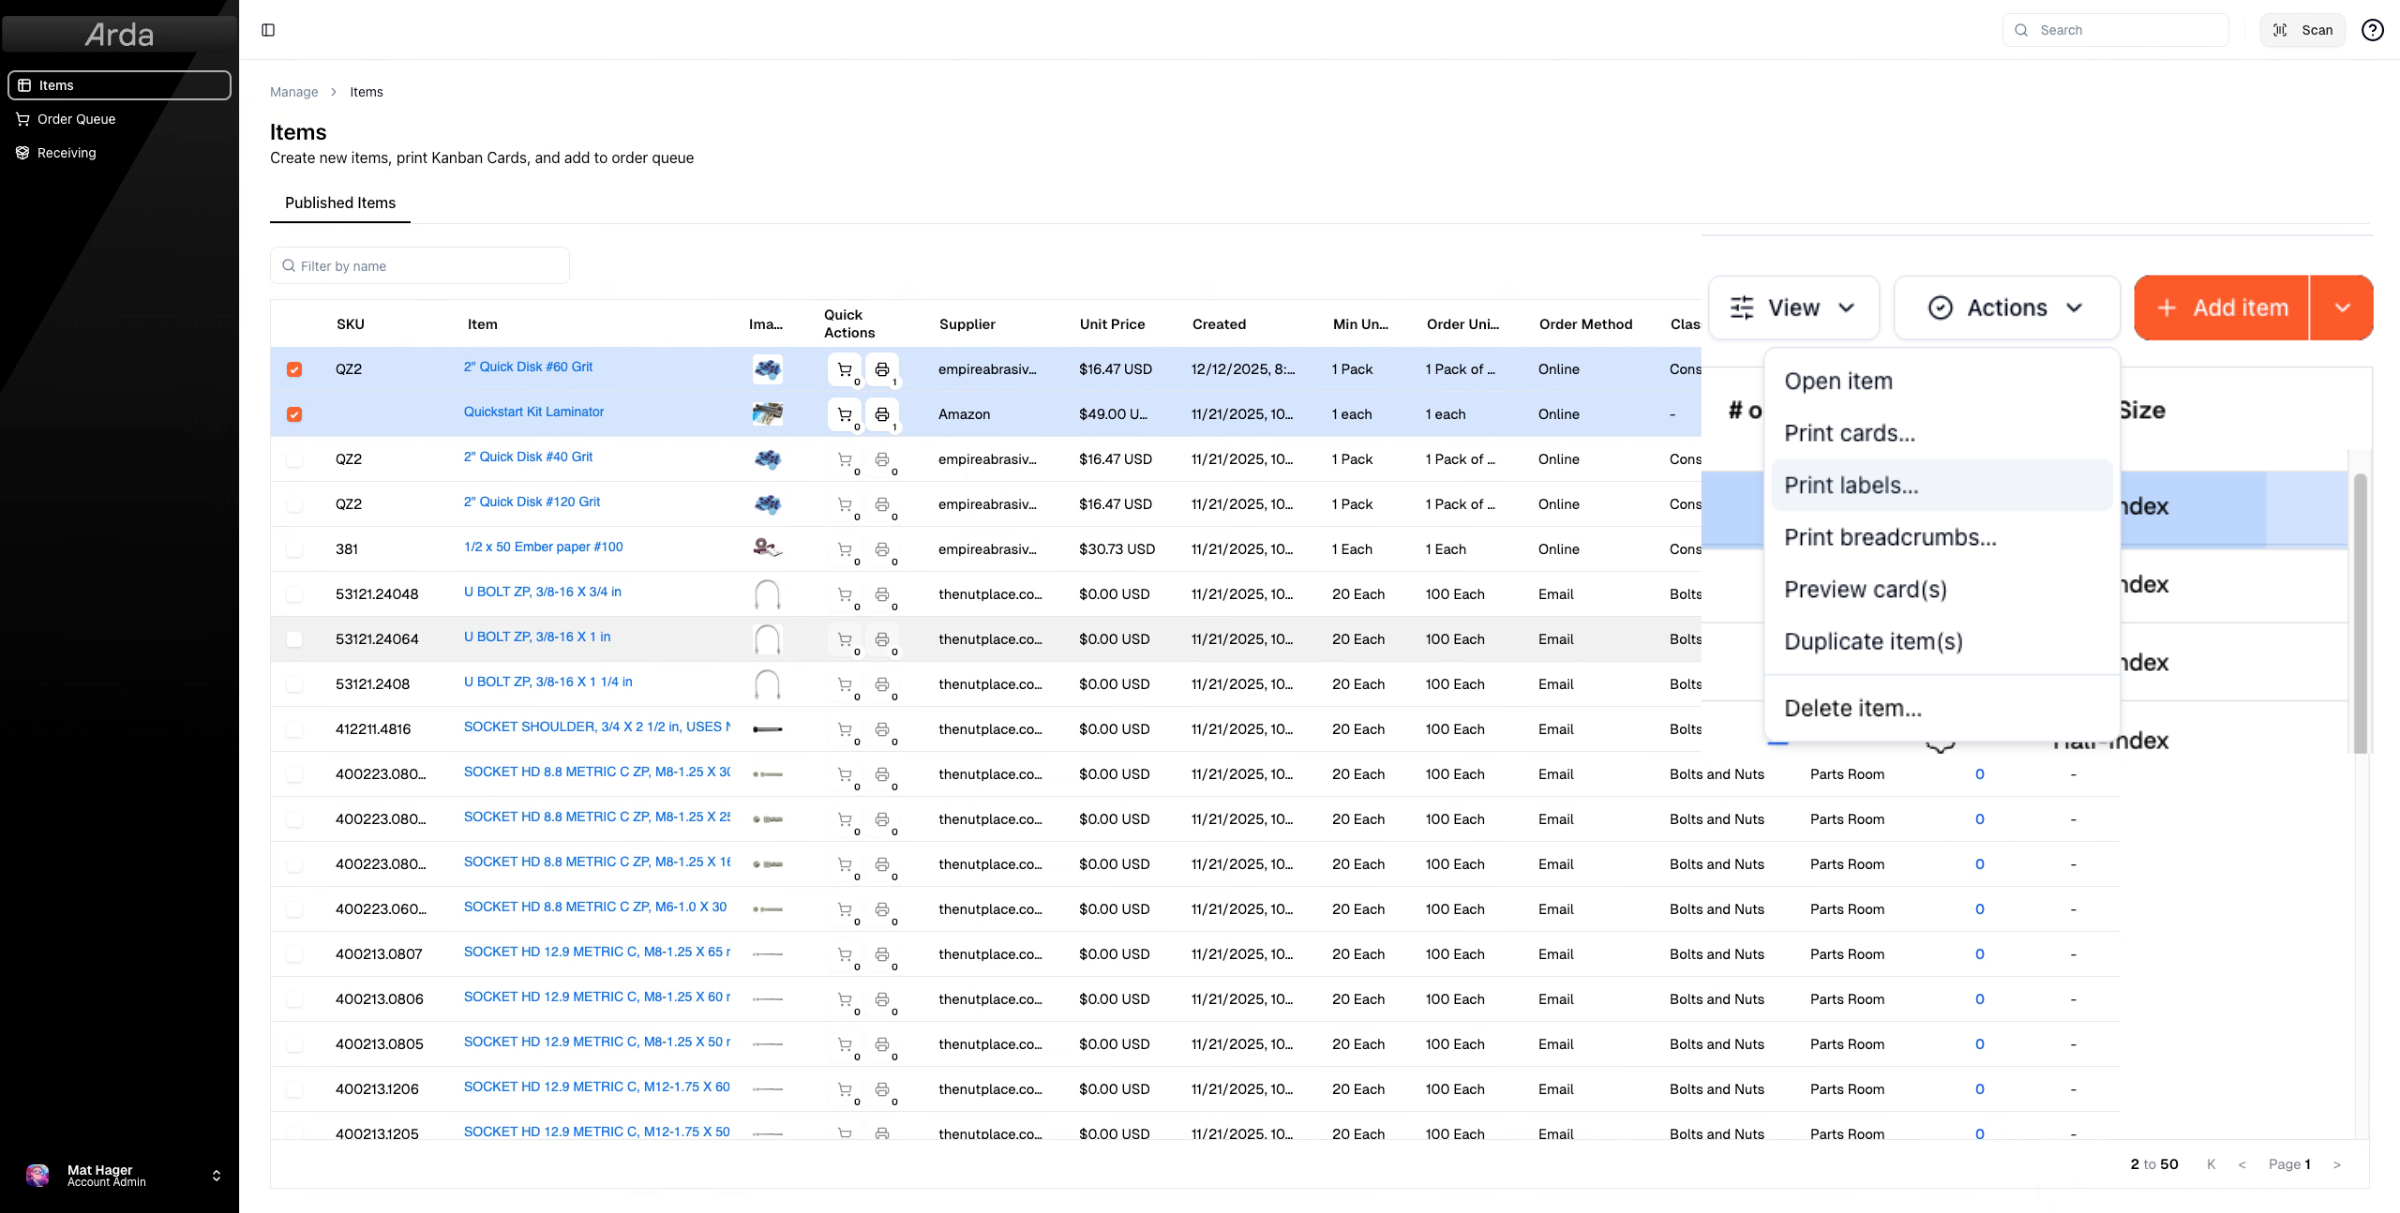The height and width of the screenshot is (1213, 2400).
Task: Check the 1/2 x 50 Ember paper #100 row
Action: pyautogui.click(x=294, y=549)
